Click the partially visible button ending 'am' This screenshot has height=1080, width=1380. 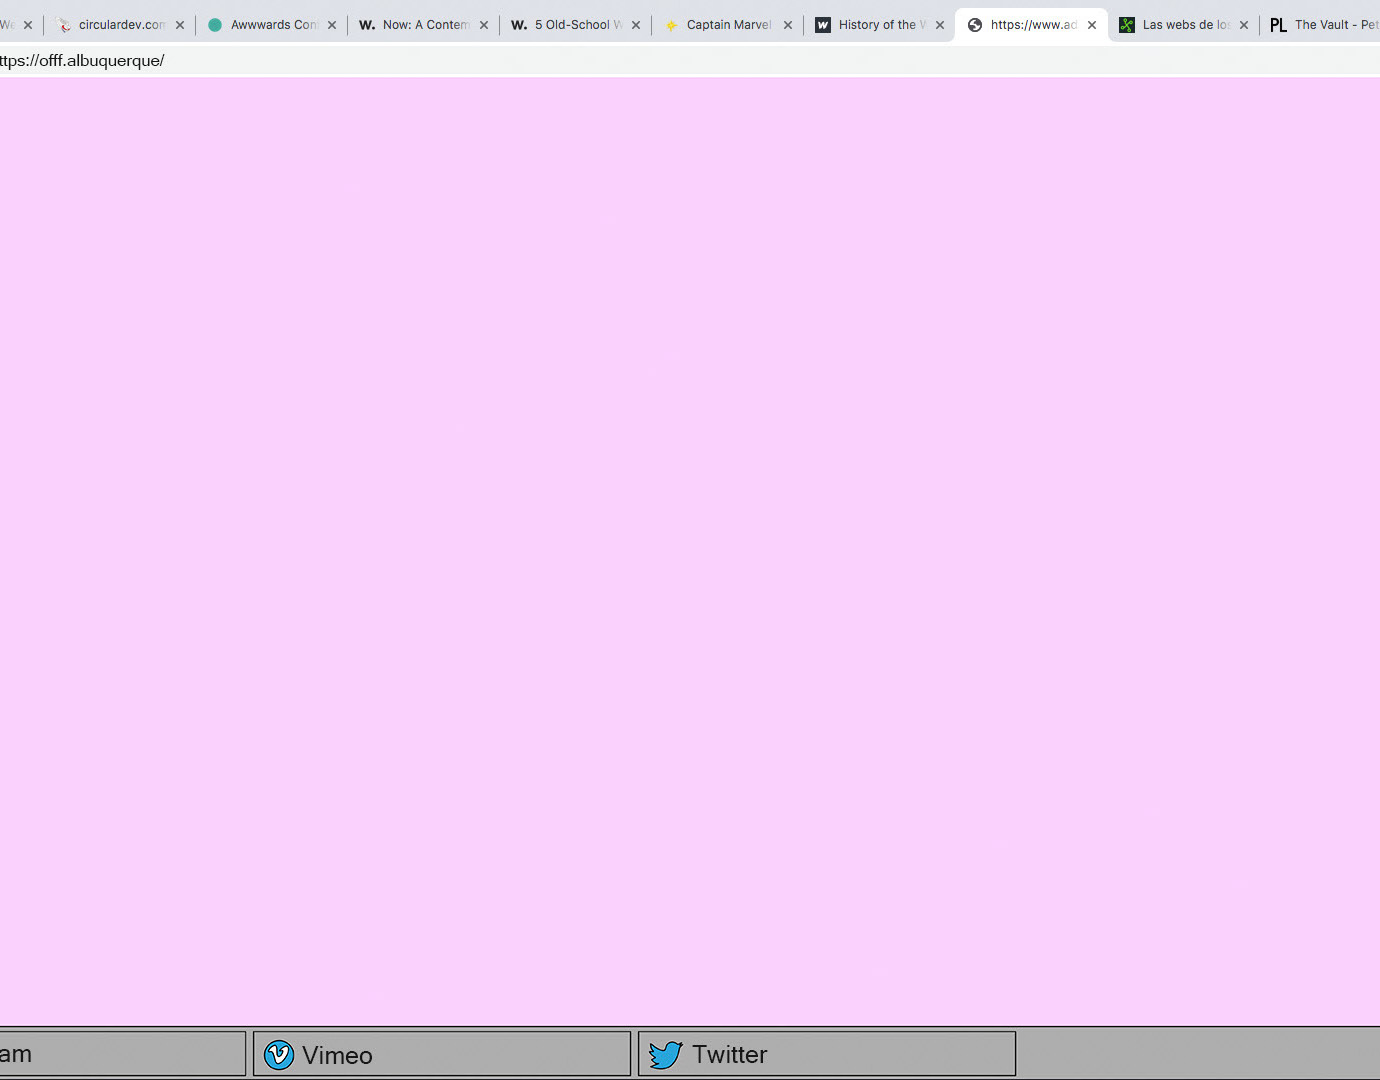click(x=122, y=1054)
